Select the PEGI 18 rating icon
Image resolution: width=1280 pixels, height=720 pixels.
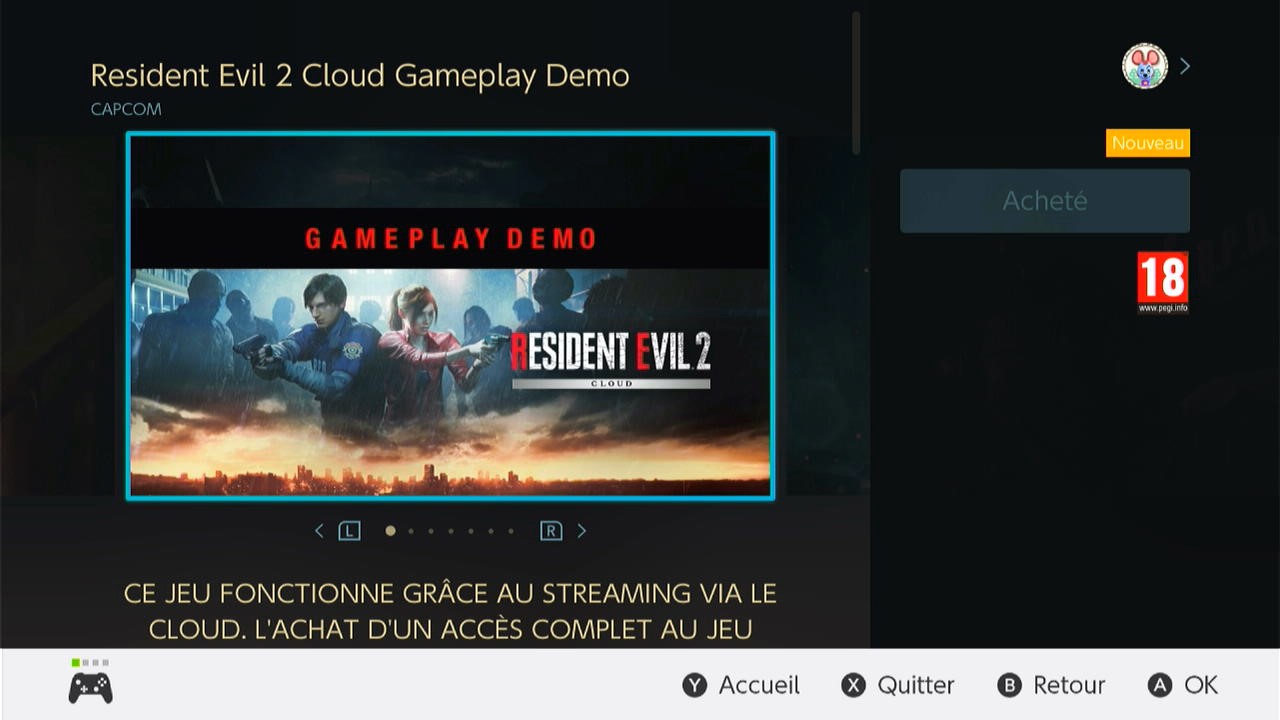(1163, 282)
